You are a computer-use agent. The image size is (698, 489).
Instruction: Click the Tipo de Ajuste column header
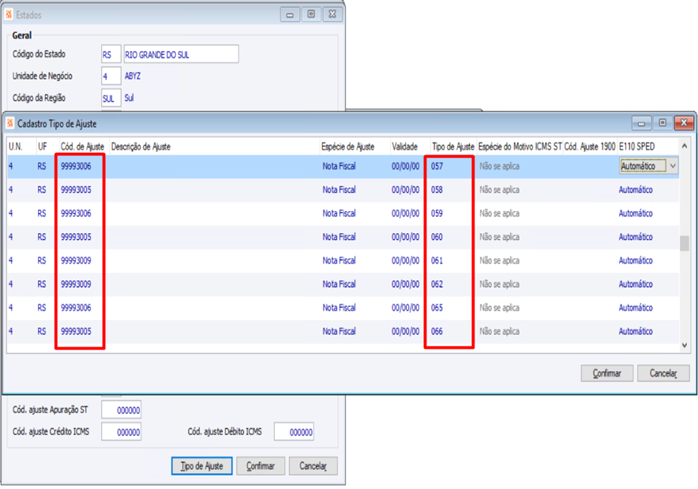453,147
